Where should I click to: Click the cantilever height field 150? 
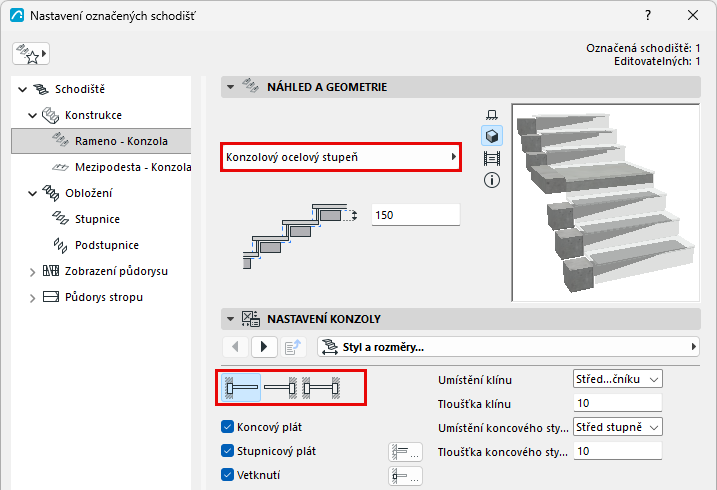point(416,215)
